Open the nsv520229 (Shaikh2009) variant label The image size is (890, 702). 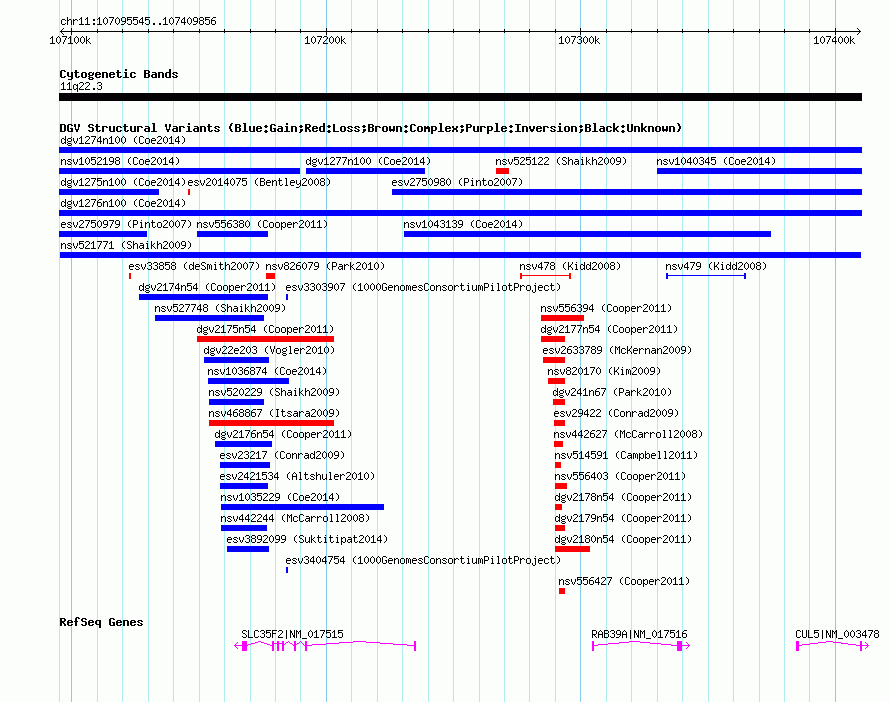(x=274, y=392)
